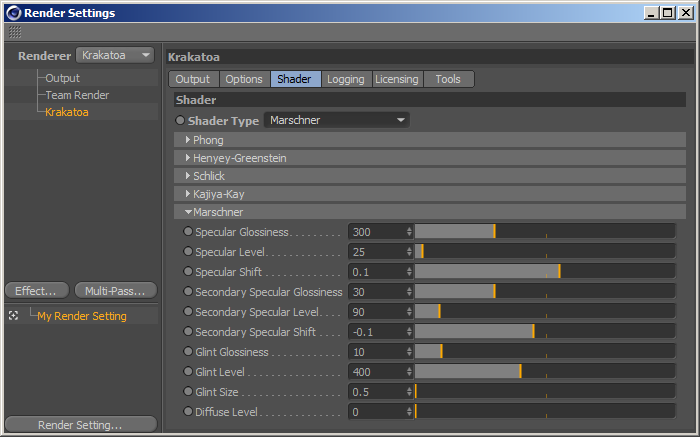Click the Secondary Specular Glossiness slider bar

(x=545, y=292)
